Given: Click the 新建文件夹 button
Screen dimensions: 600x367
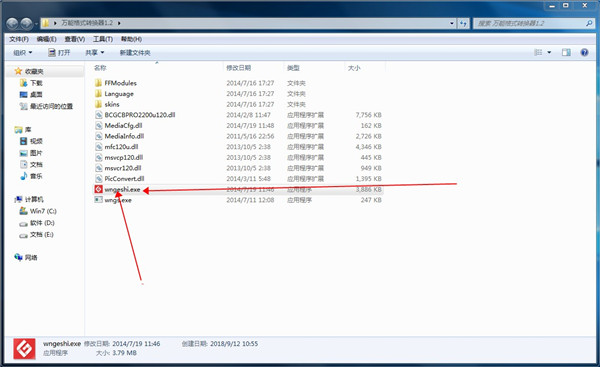Looking at the screenshot, I should point(135,52).
